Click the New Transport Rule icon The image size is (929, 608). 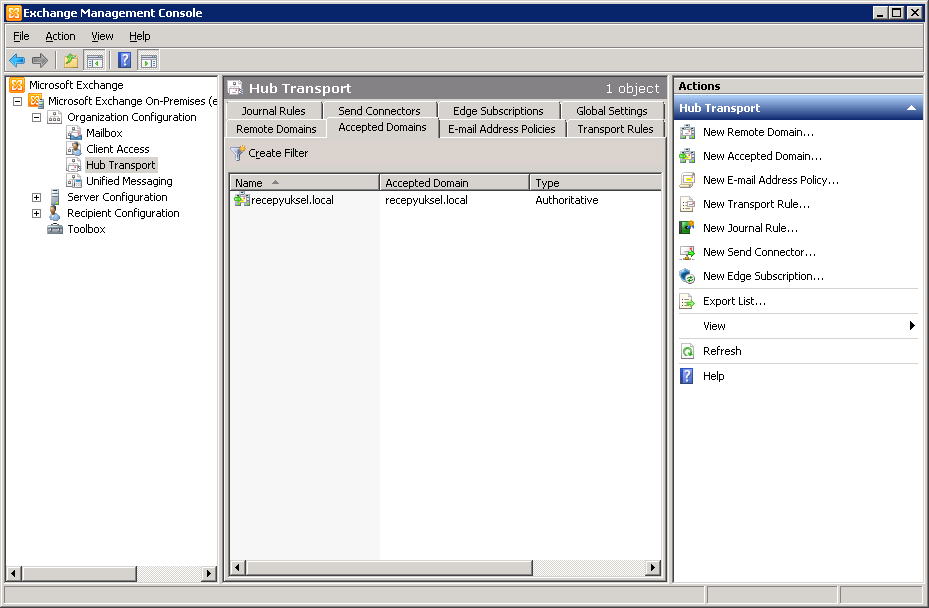click(687, 204)
